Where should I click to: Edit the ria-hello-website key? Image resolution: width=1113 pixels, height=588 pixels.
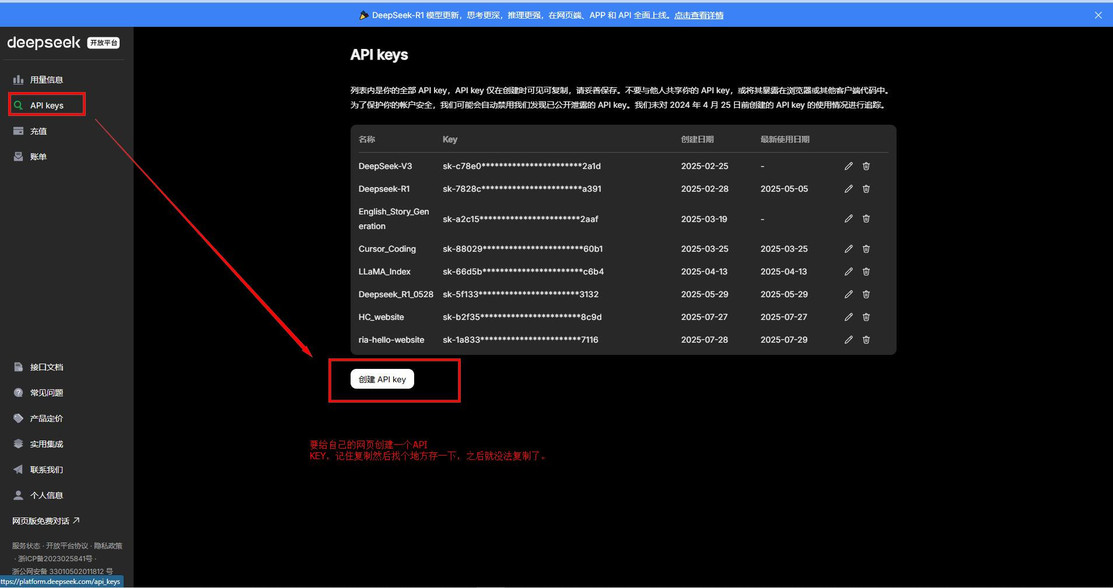point(848,339)
